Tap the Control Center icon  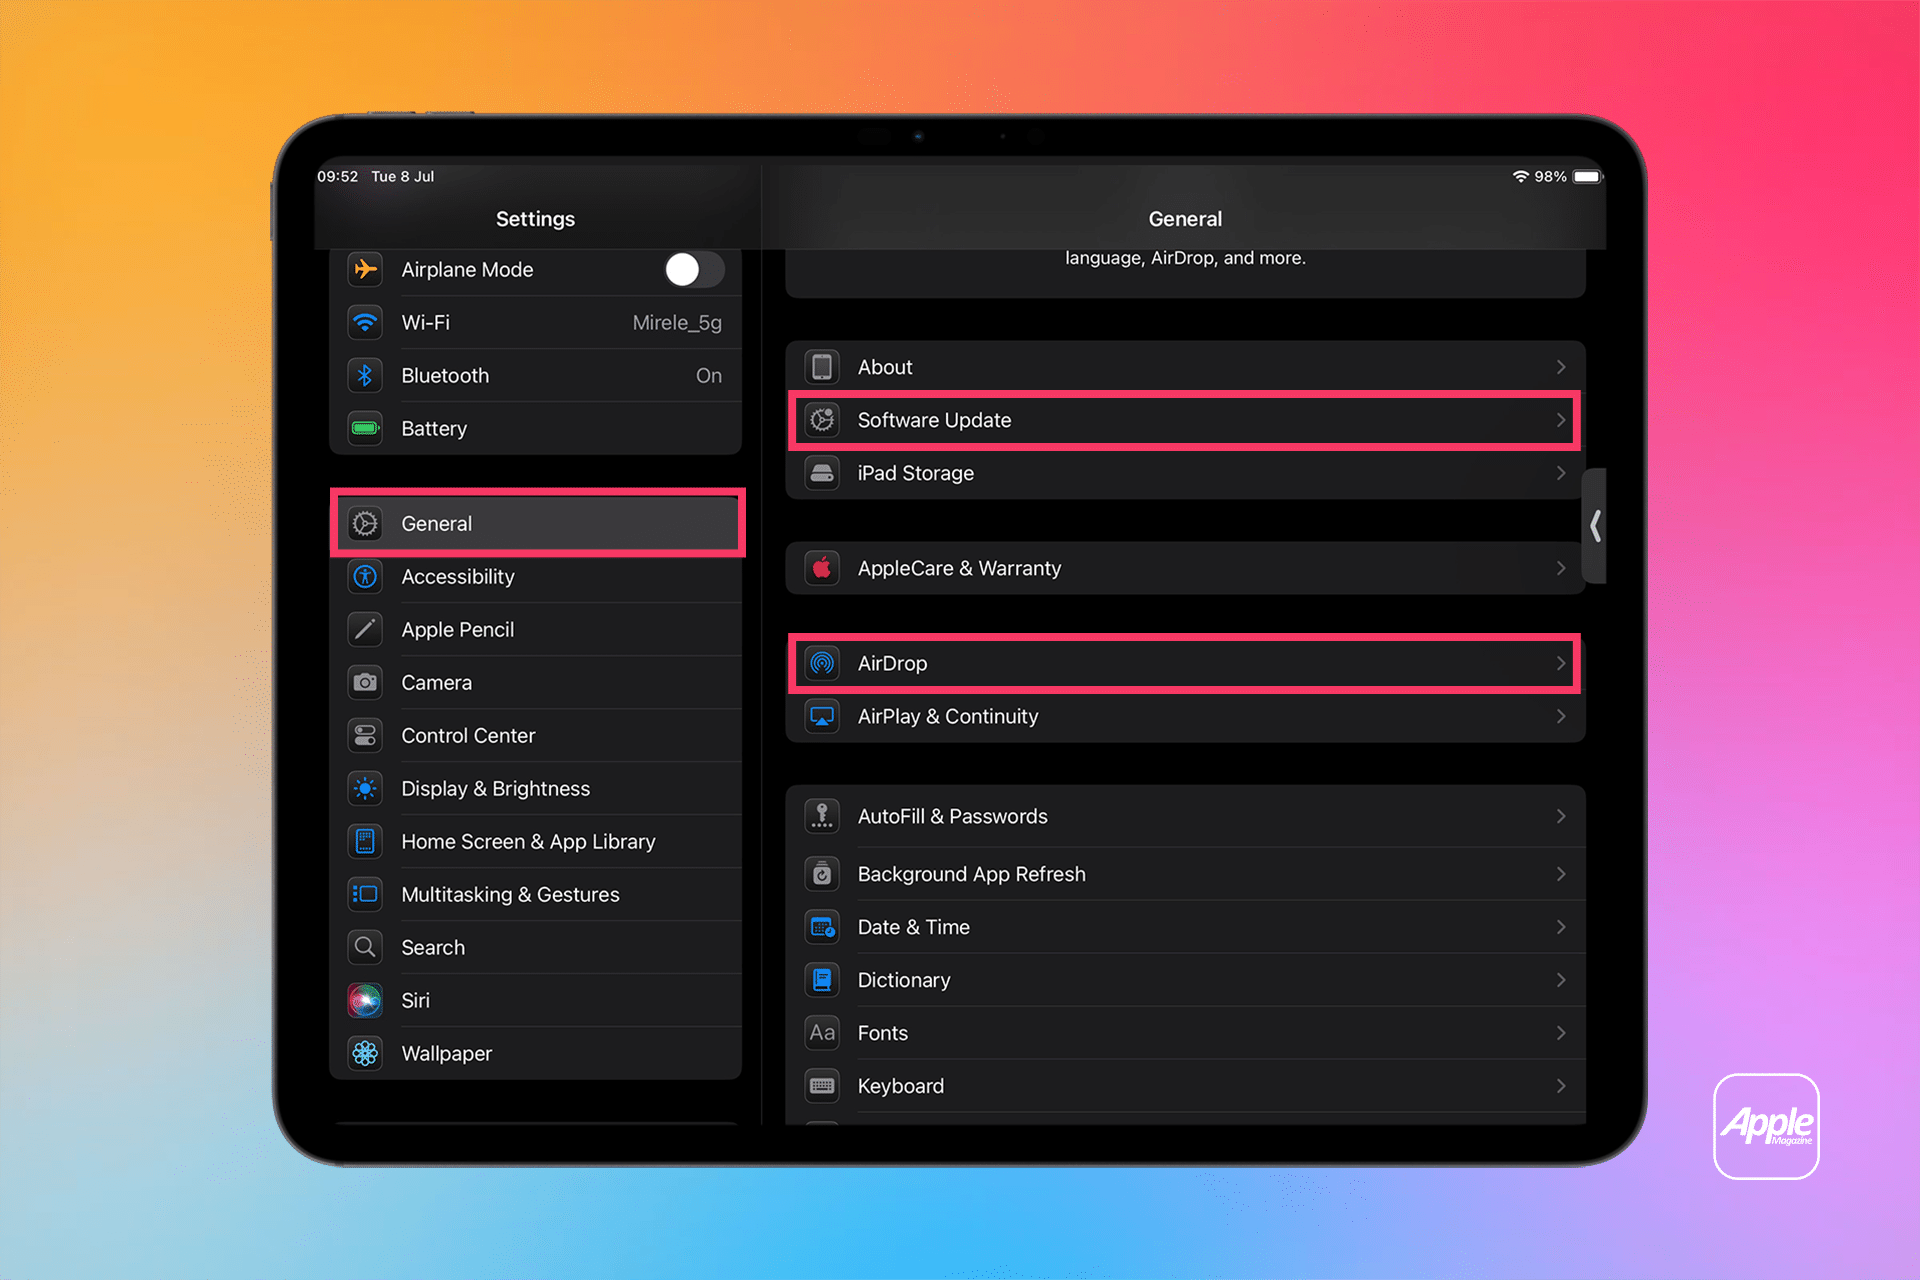coord(365,735)
